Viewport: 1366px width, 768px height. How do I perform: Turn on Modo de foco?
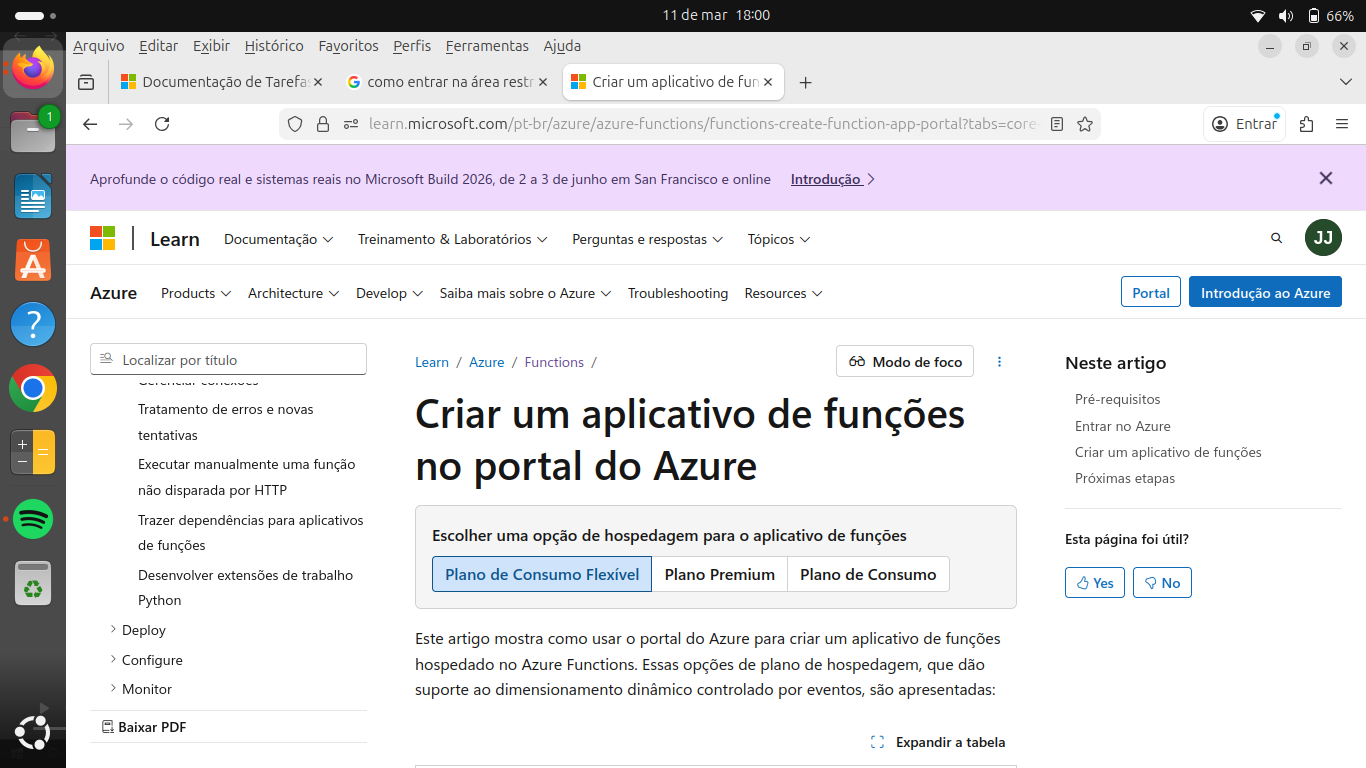905,362
